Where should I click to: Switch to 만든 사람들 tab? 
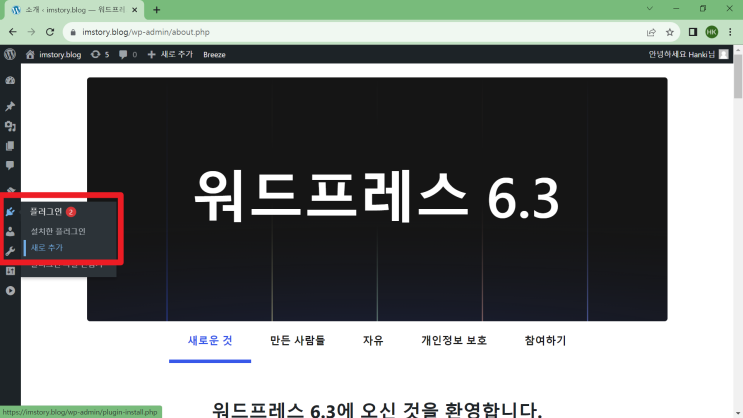298,340
